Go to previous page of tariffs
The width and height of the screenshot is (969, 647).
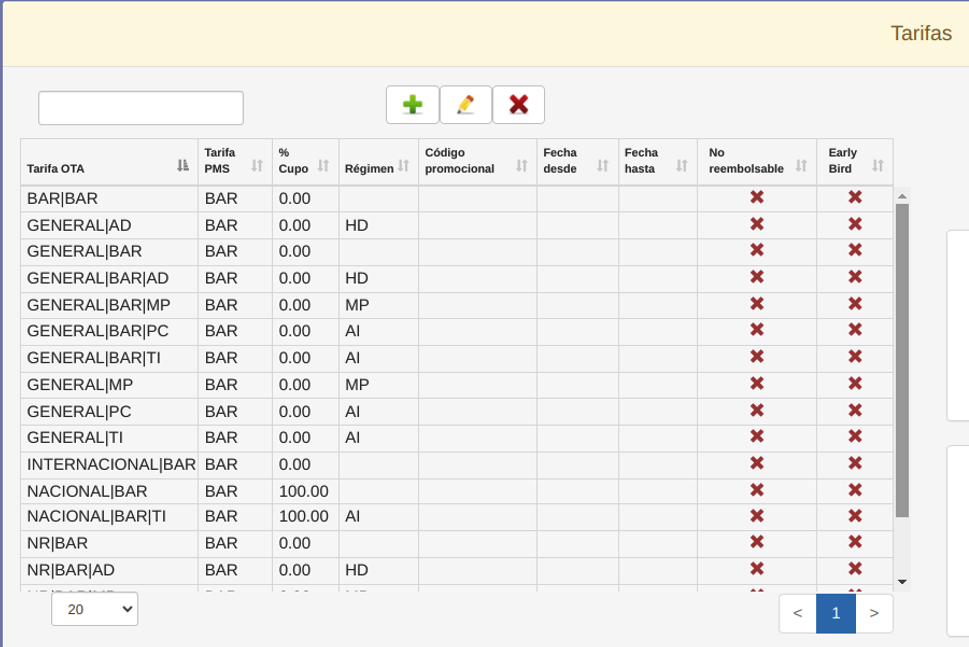[x=798, y=614]
